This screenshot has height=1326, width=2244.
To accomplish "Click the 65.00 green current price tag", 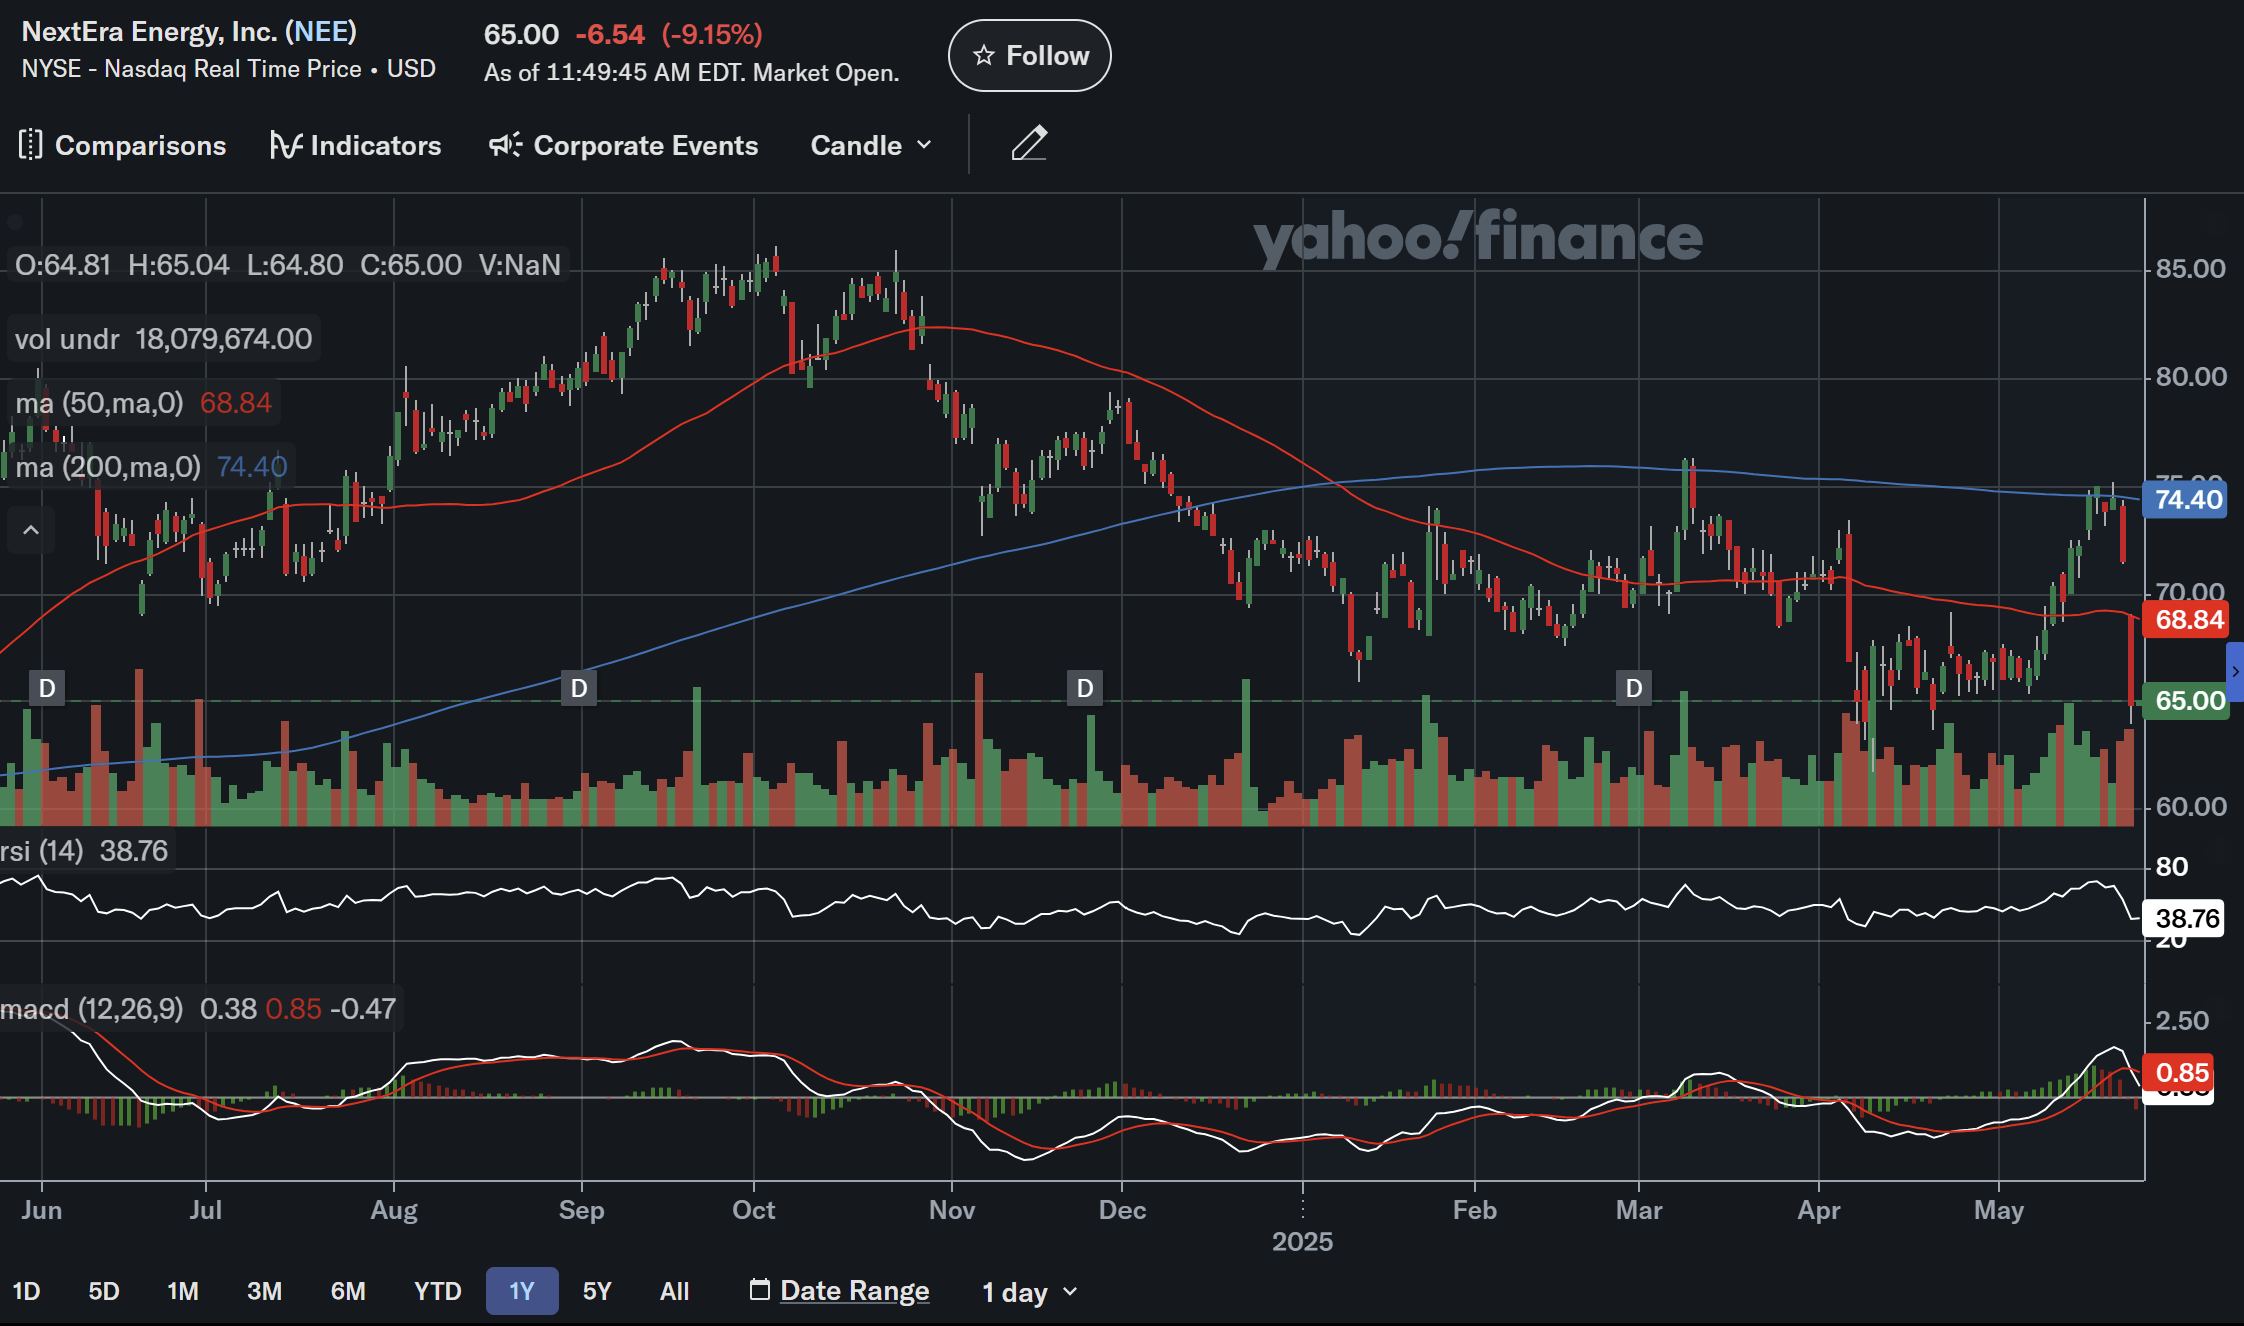I will (x=2188, y=700).
